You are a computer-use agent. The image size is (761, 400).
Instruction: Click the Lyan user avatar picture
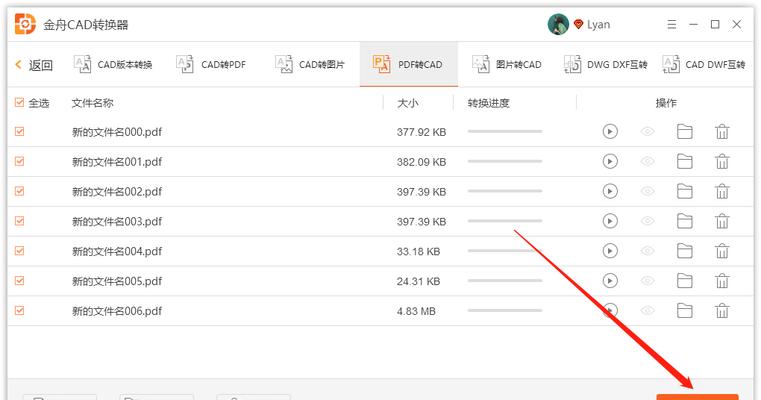point(558,24)
